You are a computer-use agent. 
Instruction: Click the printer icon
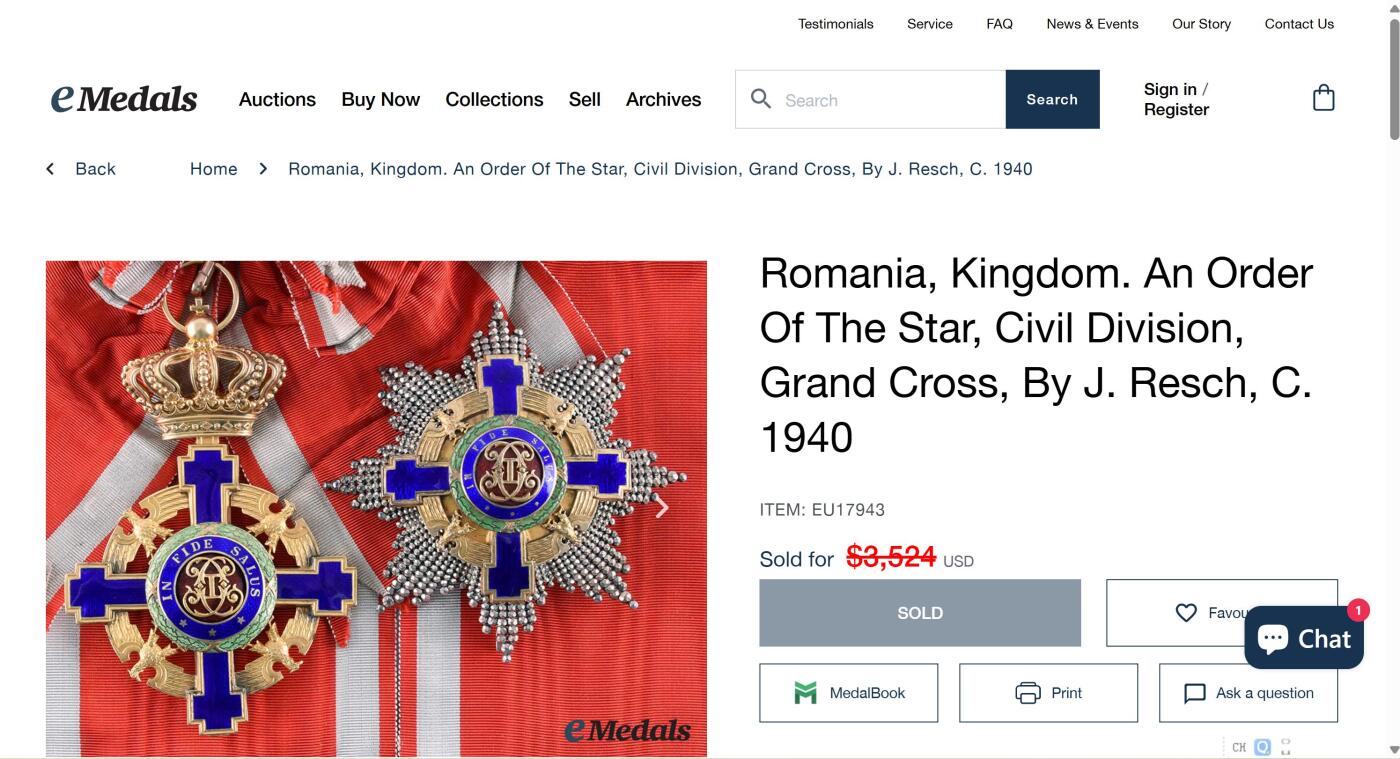pos(1027,693)
